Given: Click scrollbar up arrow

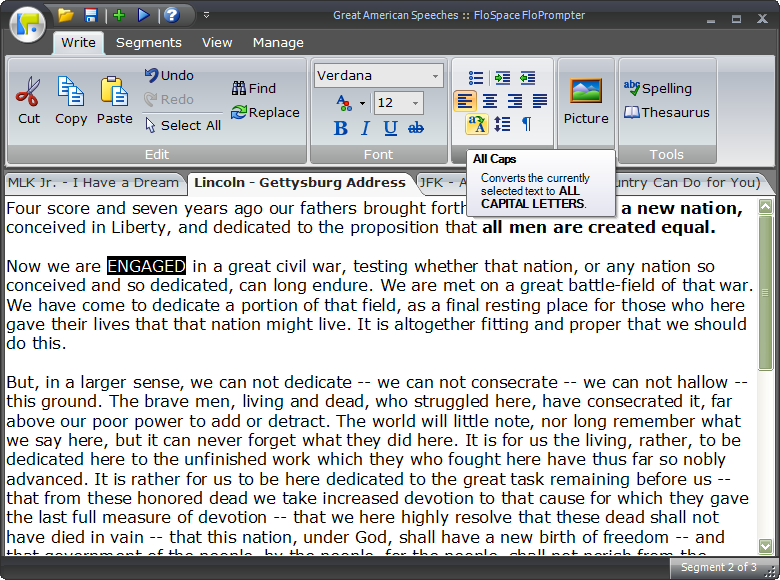Looking at the screenshot, I should coord(765,206).
